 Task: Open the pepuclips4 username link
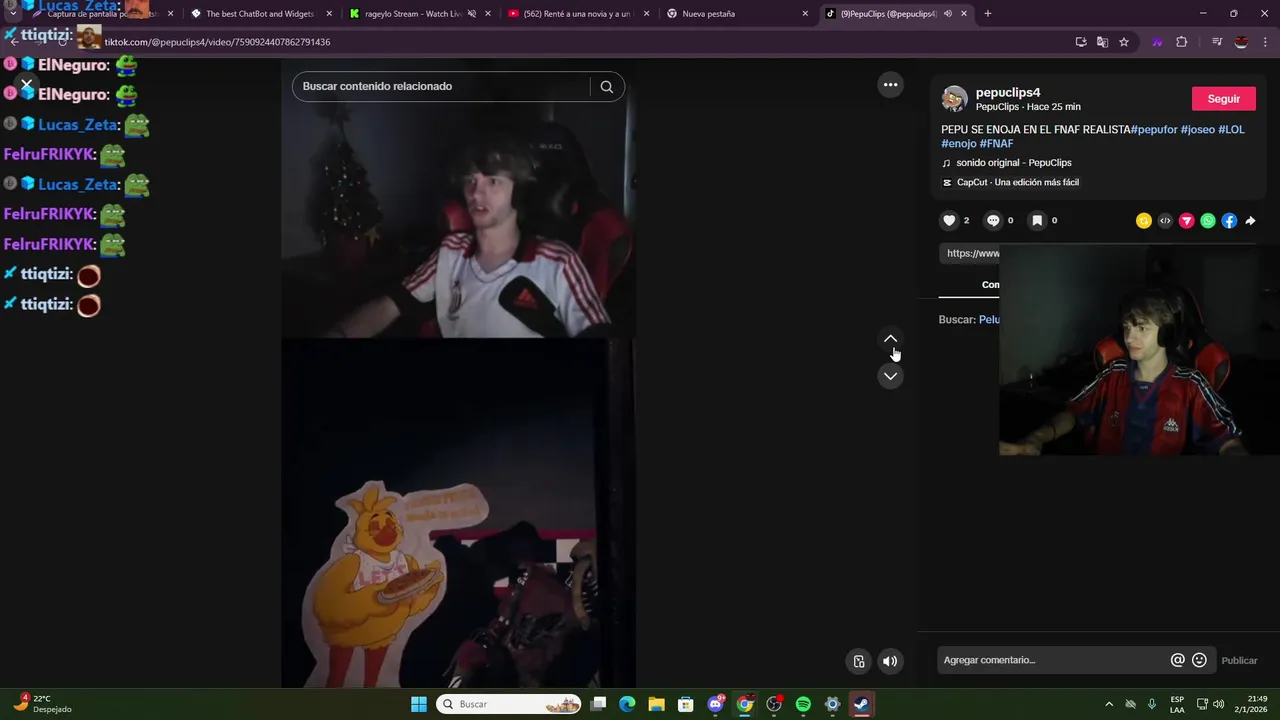1008,92
